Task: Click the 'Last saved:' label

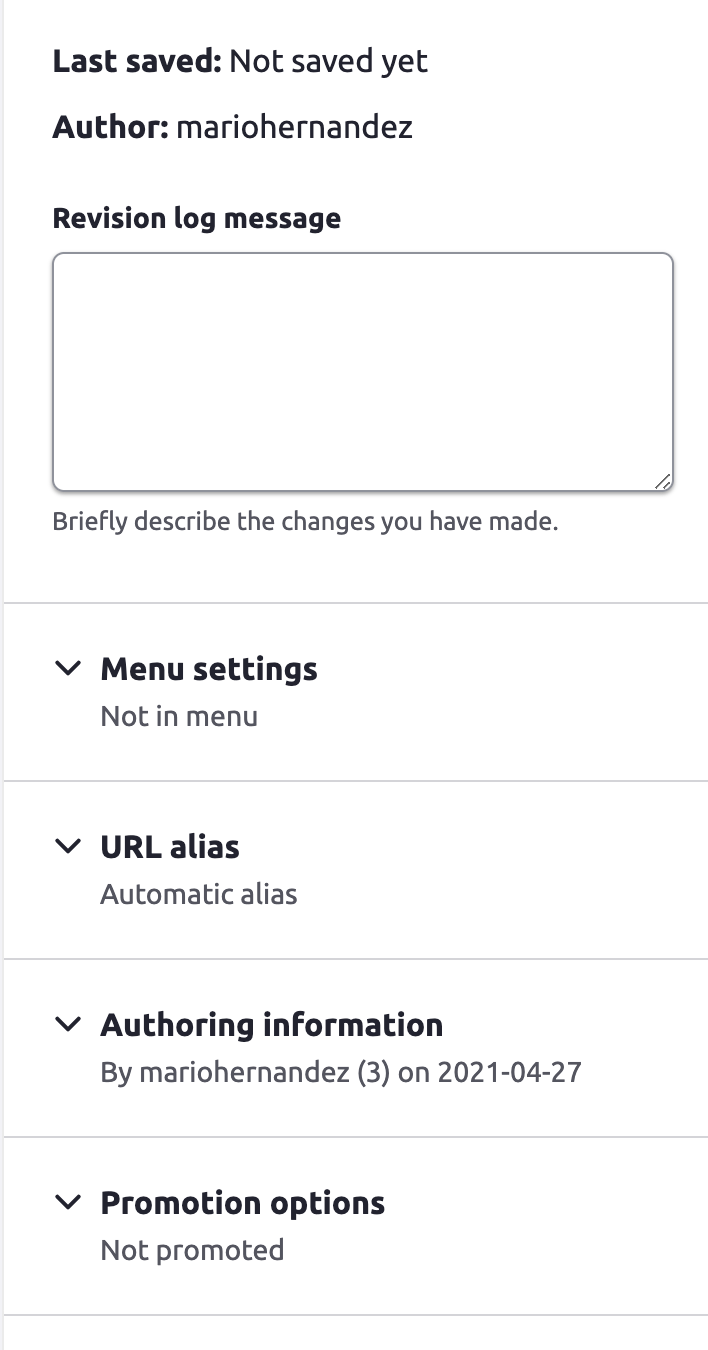Action: point(137,62)
